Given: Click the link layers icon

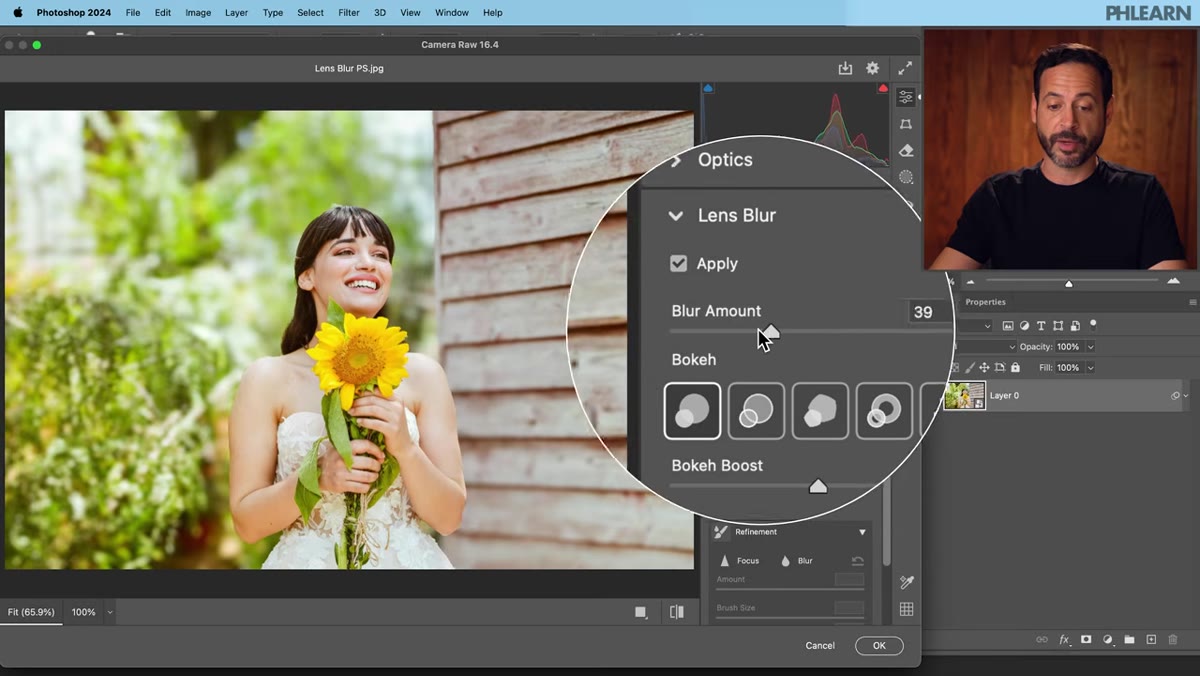Looking at the screenshot, I should [1042, 639].
